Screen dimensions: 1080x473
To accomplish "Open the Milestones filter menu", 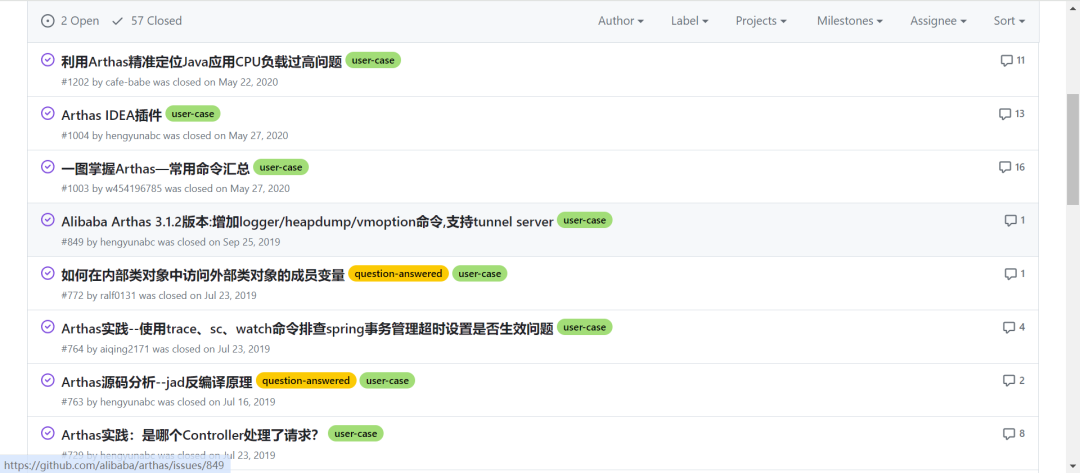I will [x=849, y=20].
